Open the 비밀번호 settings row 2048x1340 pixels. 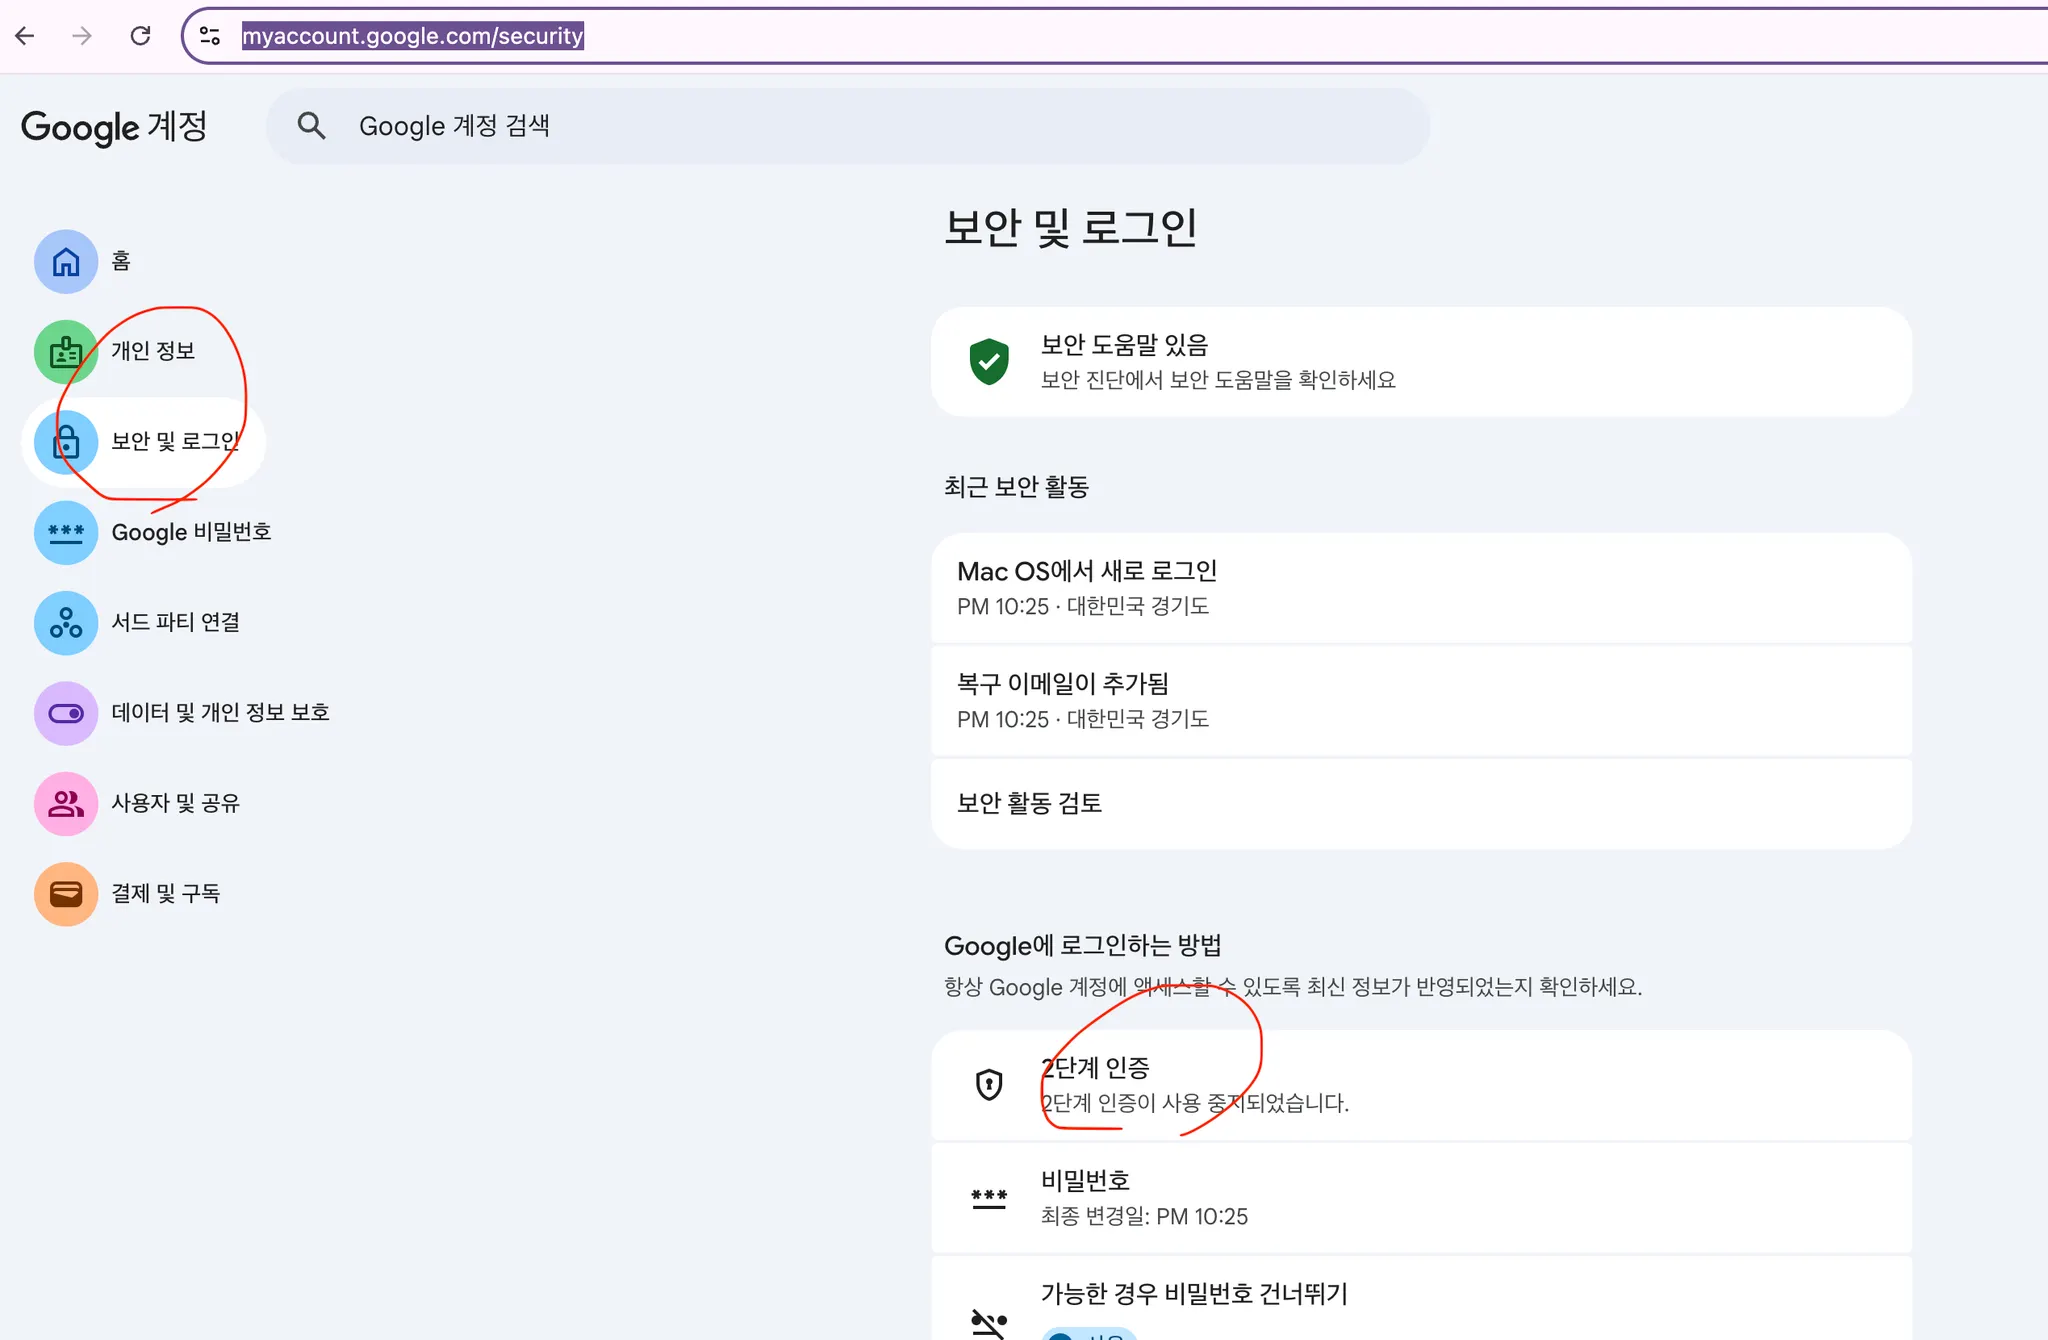[x=1420, y=1198]
